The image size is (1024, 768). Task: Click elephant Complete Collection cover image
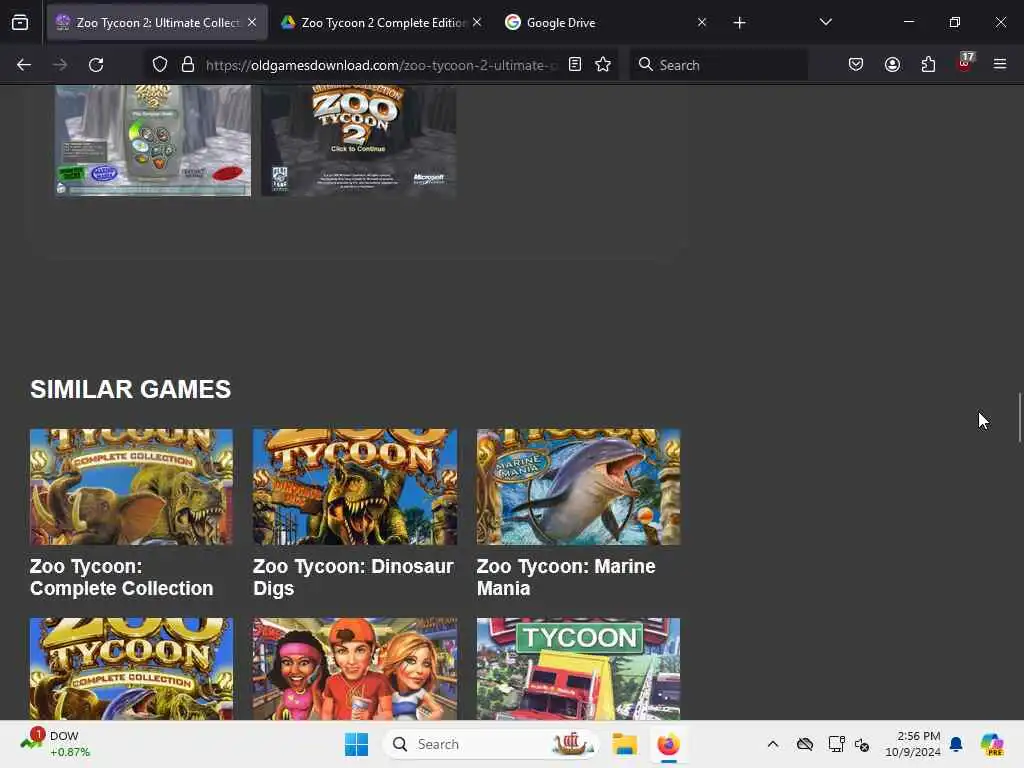tap(131, 487)
